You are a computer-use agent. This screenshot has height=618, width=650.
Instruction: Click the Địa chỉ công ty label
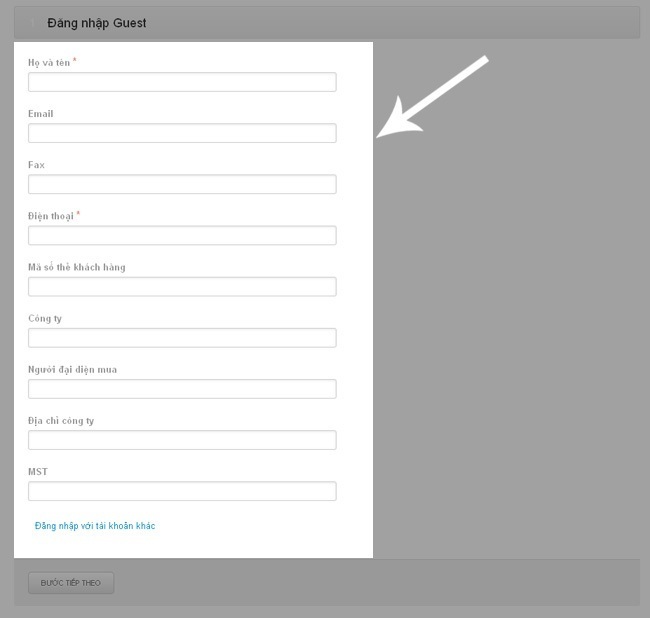pos(61,421)
